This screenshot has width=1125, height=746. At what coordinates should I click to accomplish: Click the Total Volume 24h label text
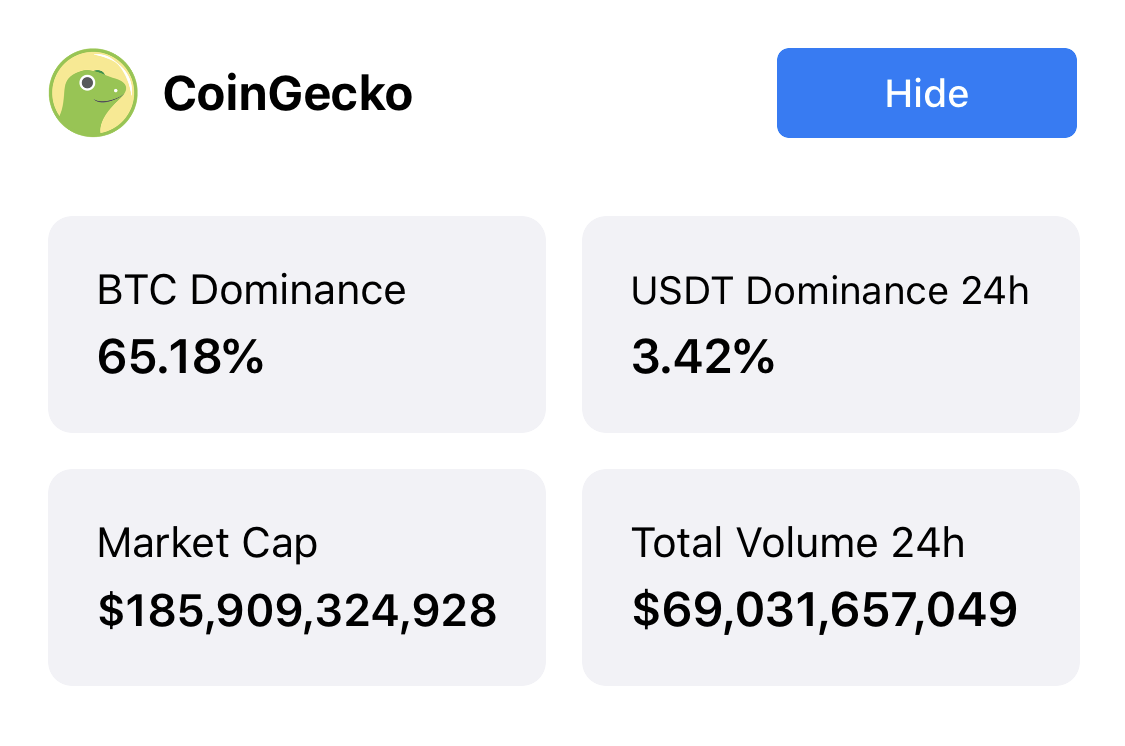[x=798, y=542]
